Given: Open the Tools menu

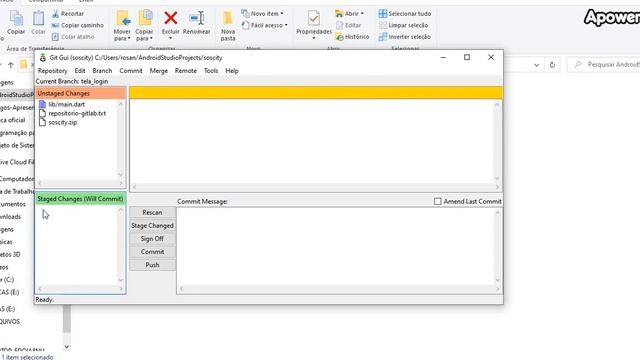Looking at the screenshot, I should point(211,71).
